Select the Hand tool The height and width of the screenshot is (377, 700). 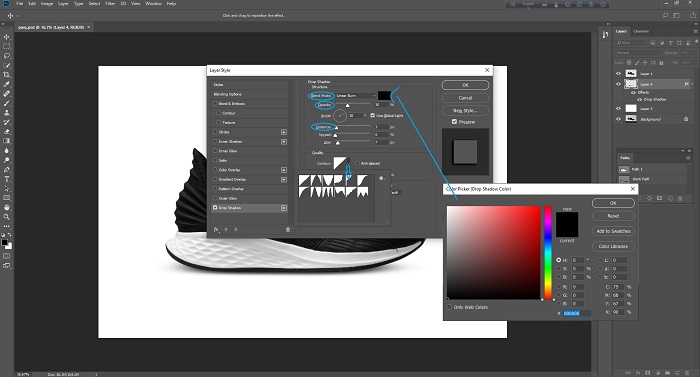[7, 207]
